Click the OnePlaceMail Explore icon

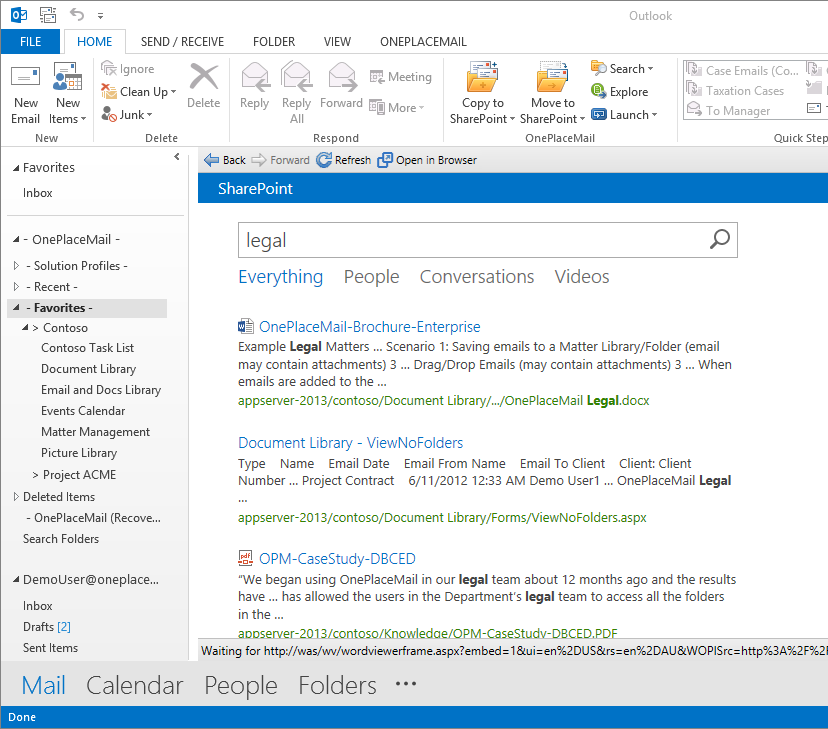pos(599,92)
